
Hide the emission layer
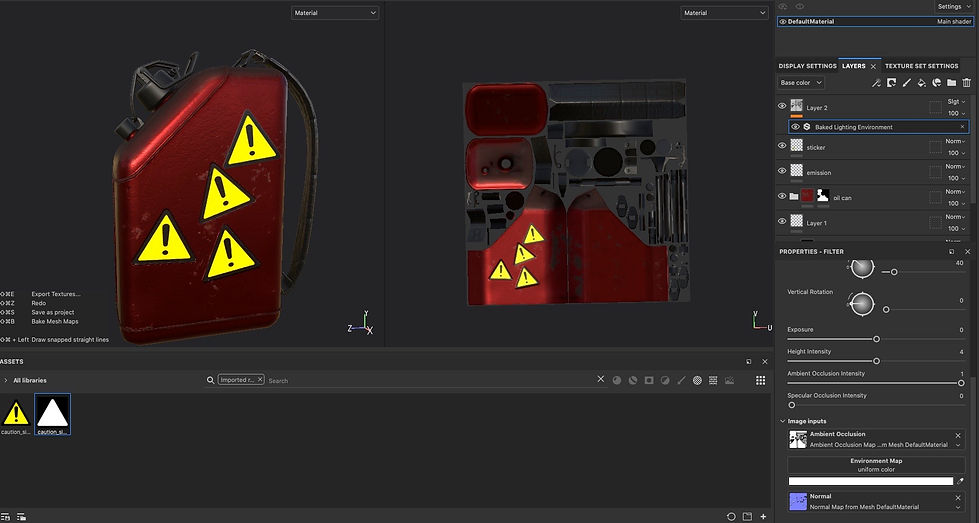782,170
